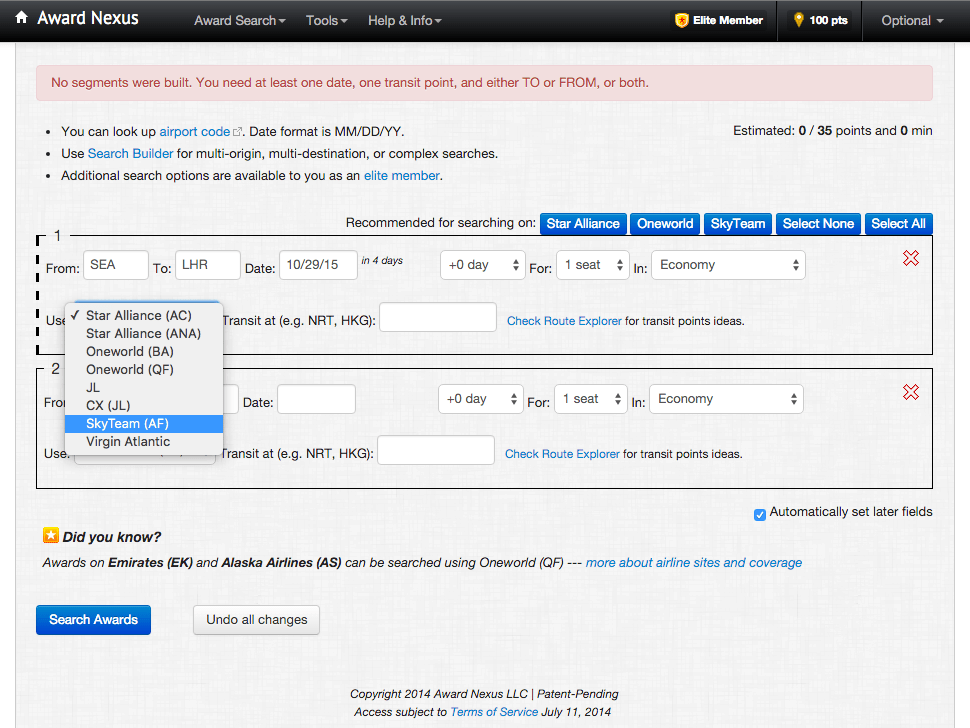
Task: Click the Star Alliance recommendation button
Action: pyautogui.click(x=583, y=223)
